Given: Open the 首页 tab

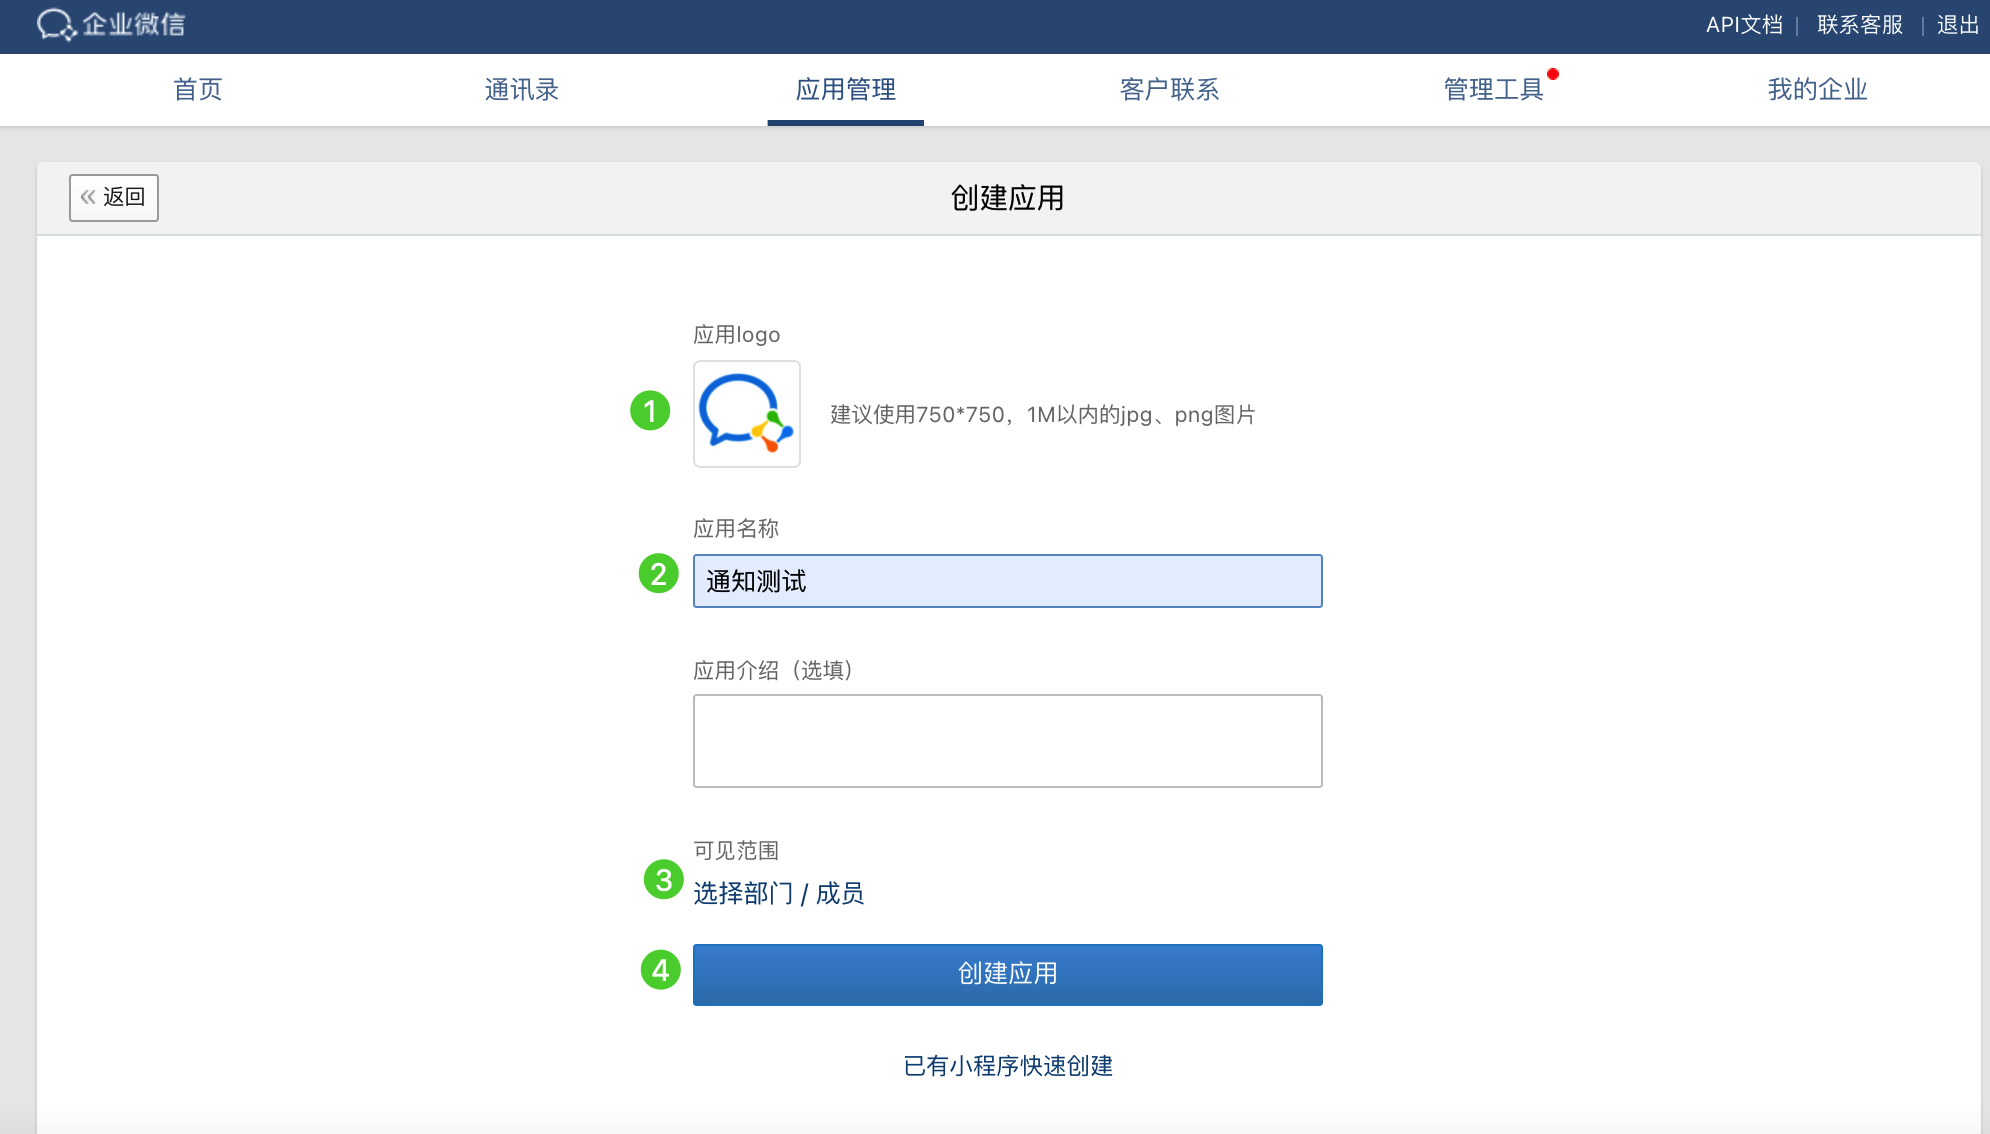Looking at the screenshot, I should 198,90.
